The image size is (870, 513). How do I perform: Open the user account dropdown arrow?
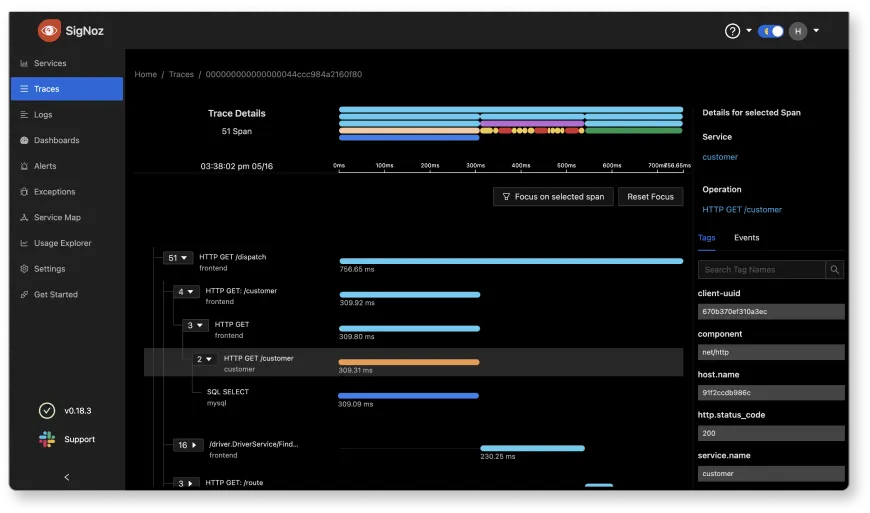(x=816, y=31)
